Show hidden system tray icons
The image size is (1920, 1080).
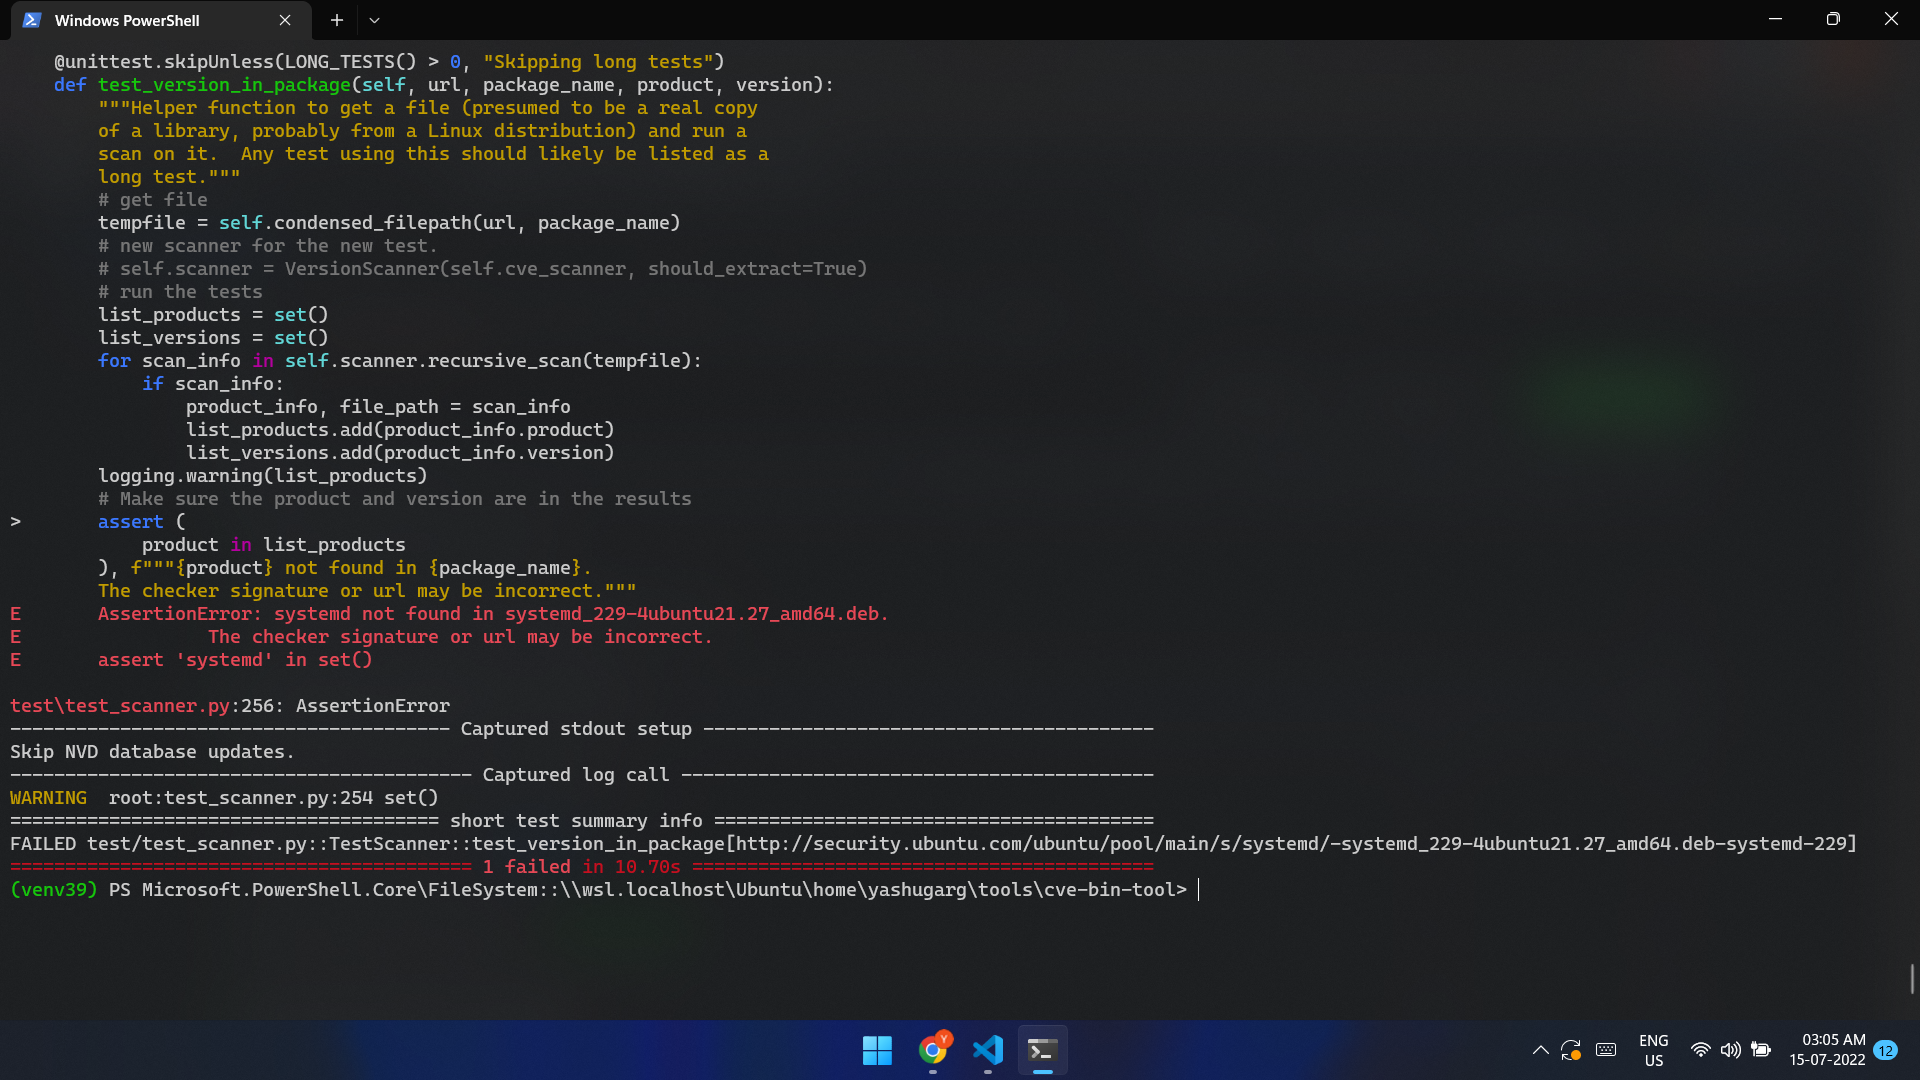click(x=1540, y=1050)
